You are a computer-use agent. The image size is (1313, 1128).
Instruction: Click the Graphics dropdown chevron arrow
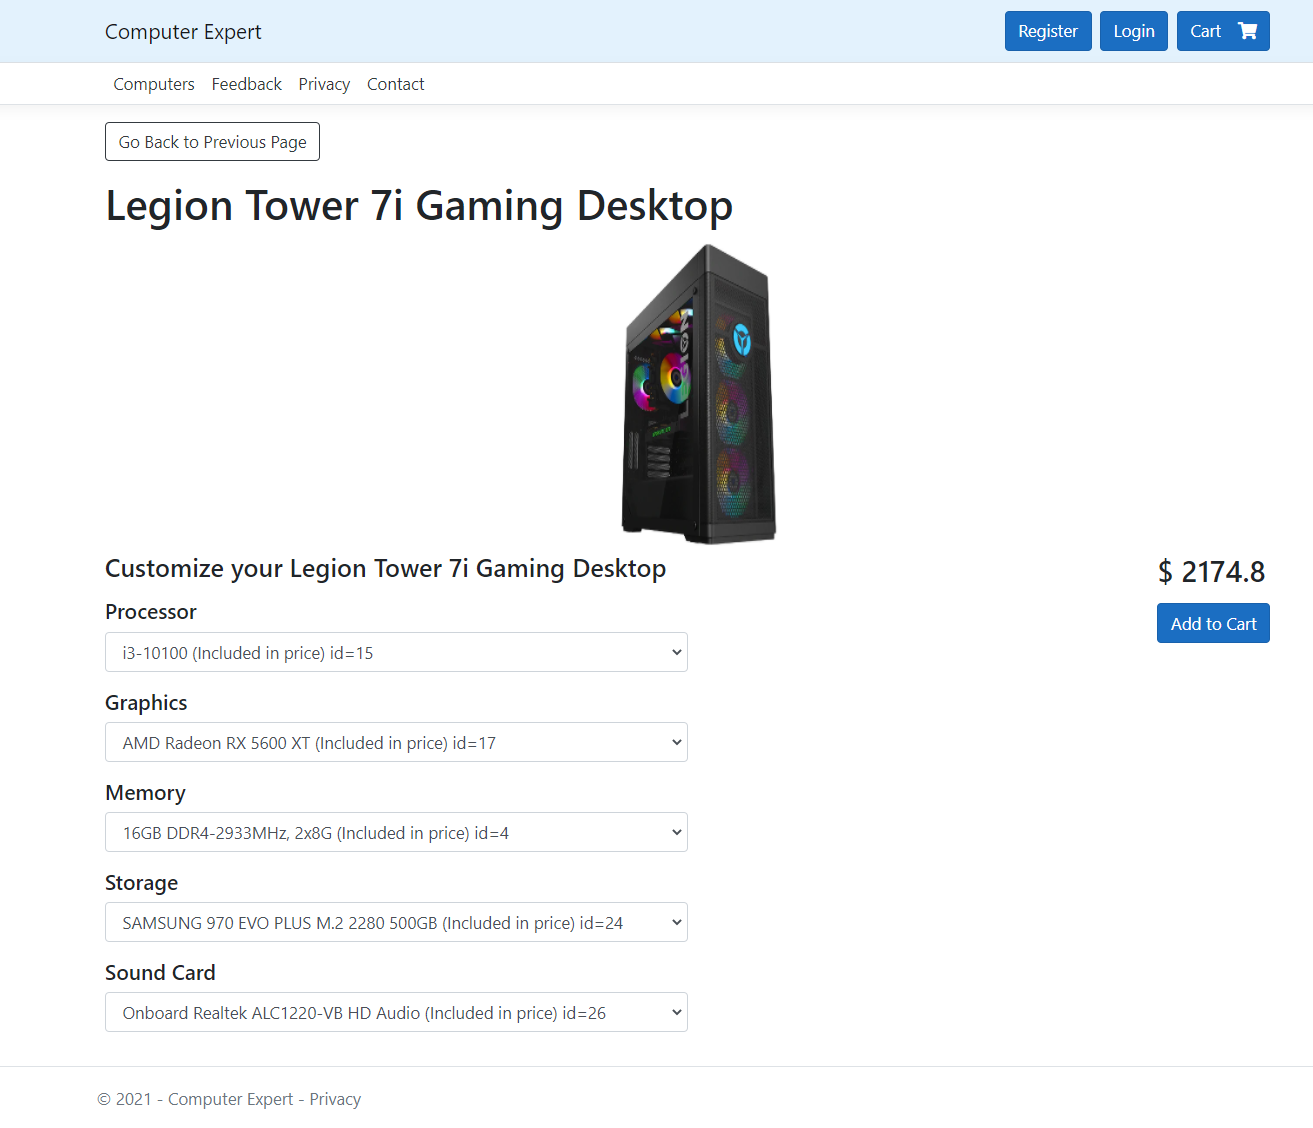tap(677, 743)
